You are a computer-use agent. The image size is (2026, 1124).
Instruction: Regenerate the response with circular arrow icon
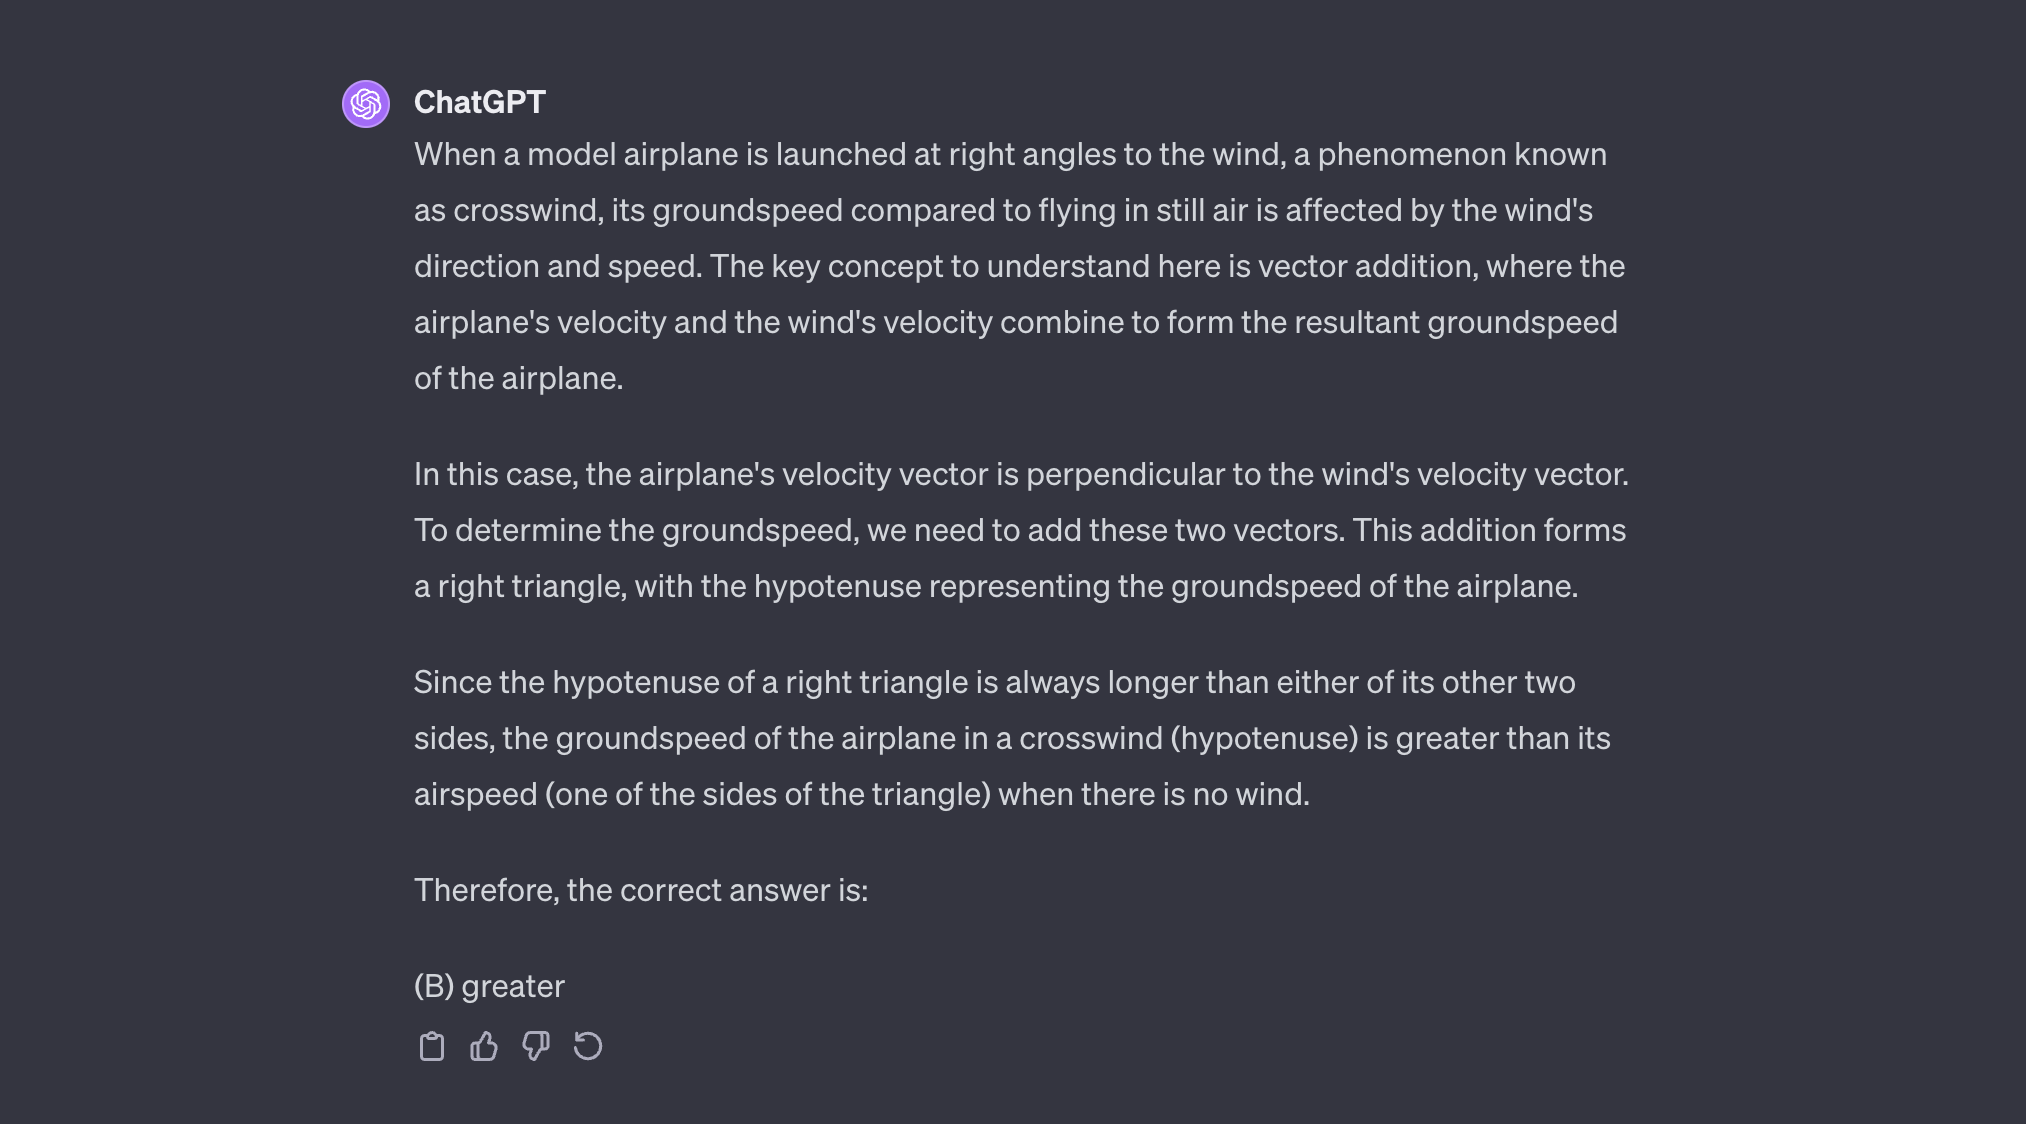click(x=588, y=1046)
